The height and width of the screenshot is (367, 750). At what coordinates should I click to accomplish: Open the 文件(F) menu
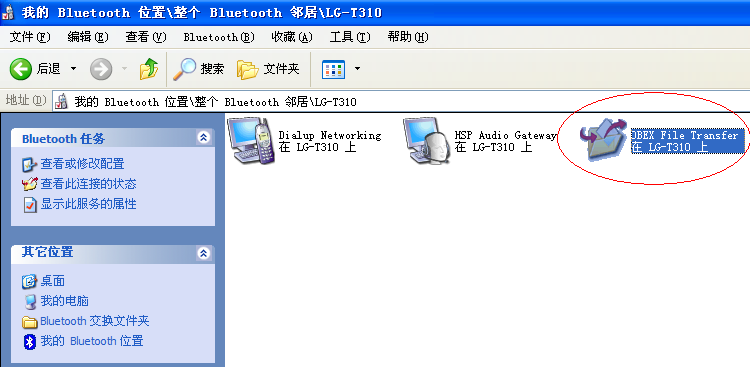pyautogui.click(x=30, y=37)
